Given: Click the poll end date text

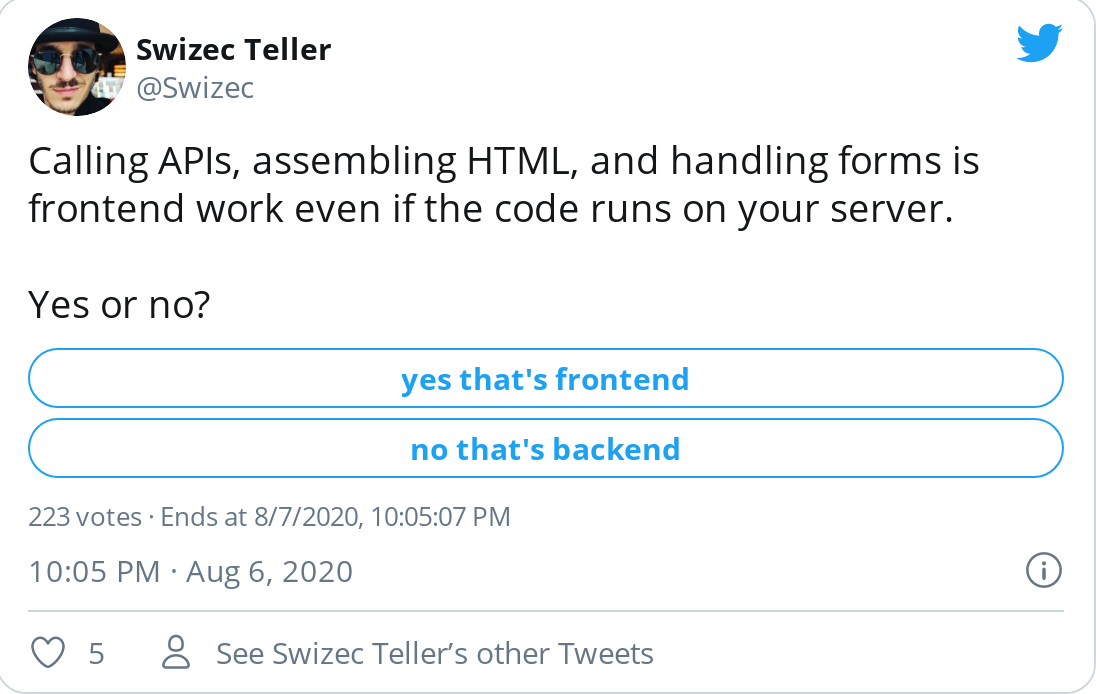Looking at the screenshot, I should (x=330, y=517).
